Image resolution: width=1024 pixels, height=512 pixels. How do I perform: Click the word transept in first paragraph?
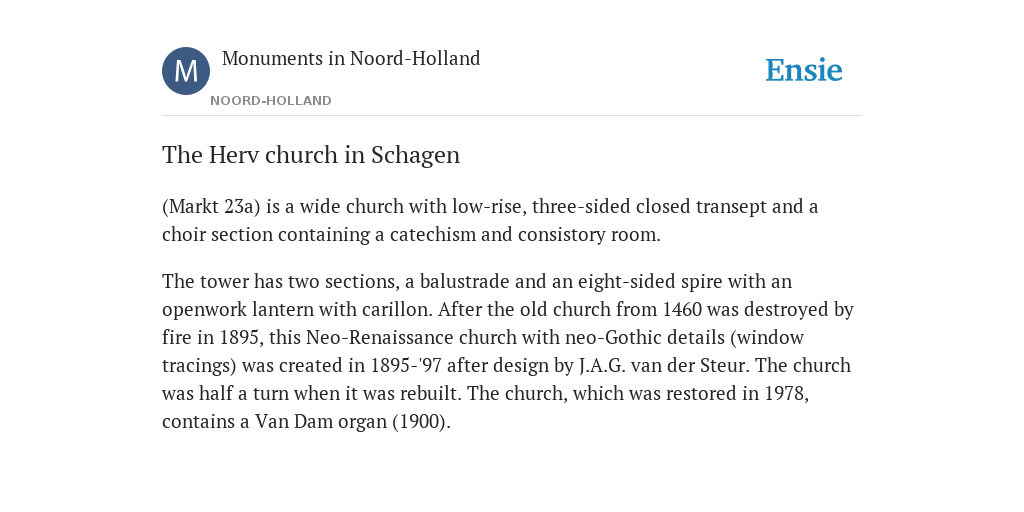731,206
